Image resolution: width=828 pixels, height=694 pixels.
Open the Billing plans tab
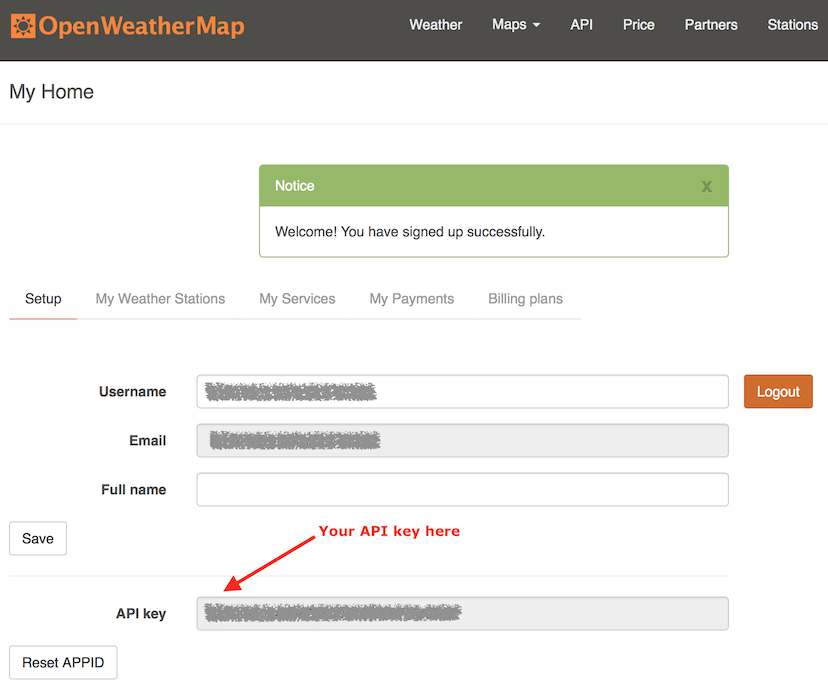pos(525,298)
